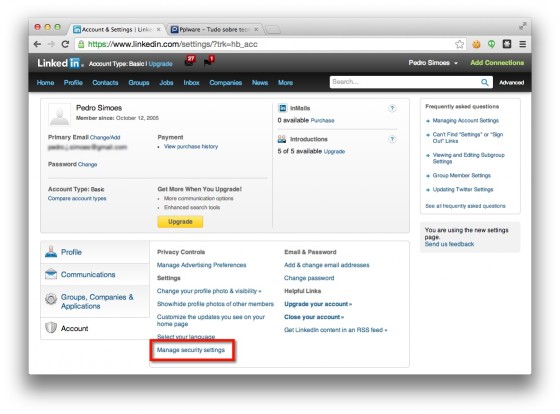Switch to the Account & Settings tab
The width and height of the screenshot is (560, 414).
(x=116, y=29)
